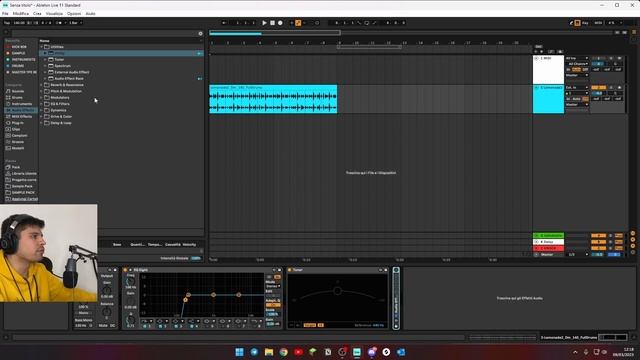The image size is (640, 360).
Task: Click the Tap tempo button
Action: [x=7, y=23]
